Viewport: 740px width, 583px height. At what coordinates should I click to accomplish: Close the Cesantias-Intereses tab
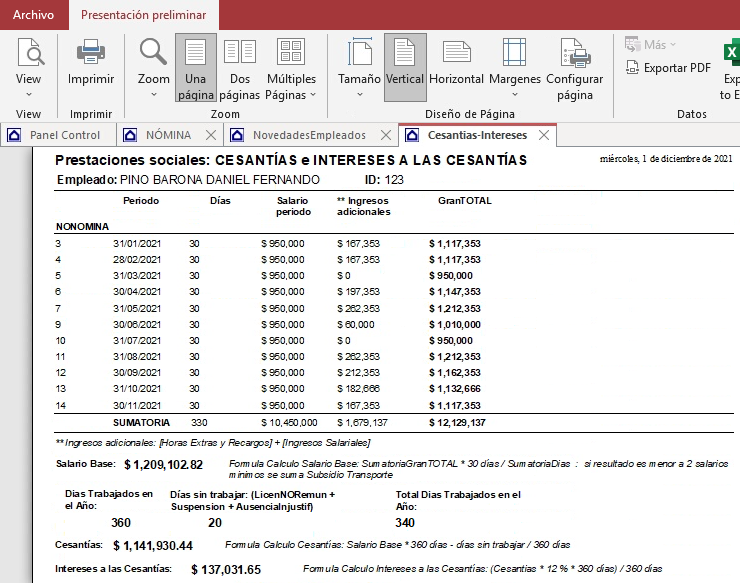(x=544, y=135)
